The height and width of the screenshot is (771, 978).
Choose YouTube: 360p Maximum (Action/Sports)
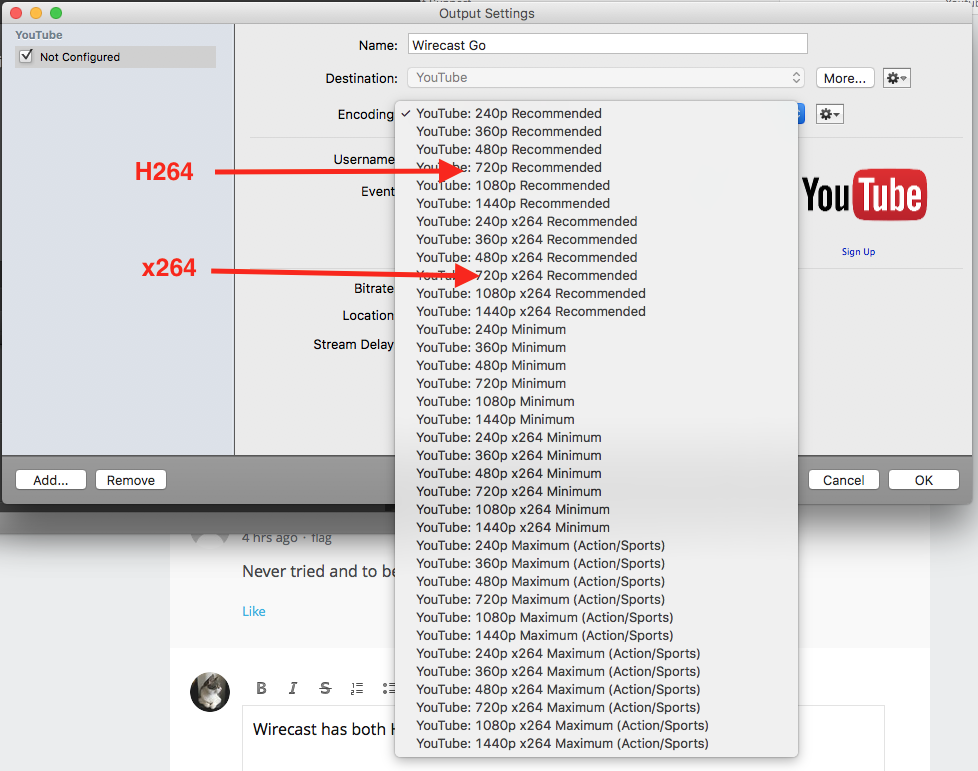pos(596,564)
